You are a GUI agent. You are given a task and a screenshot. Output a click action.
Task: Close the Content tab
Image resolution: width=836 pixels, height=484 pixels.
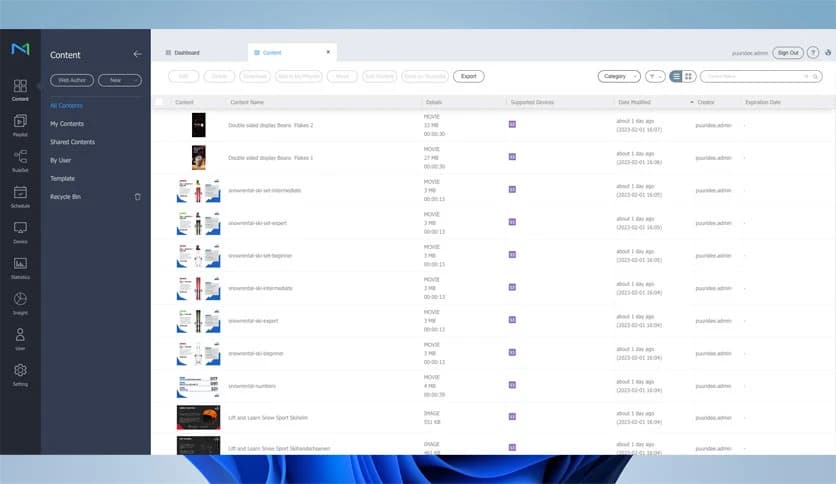click(328, 52)
